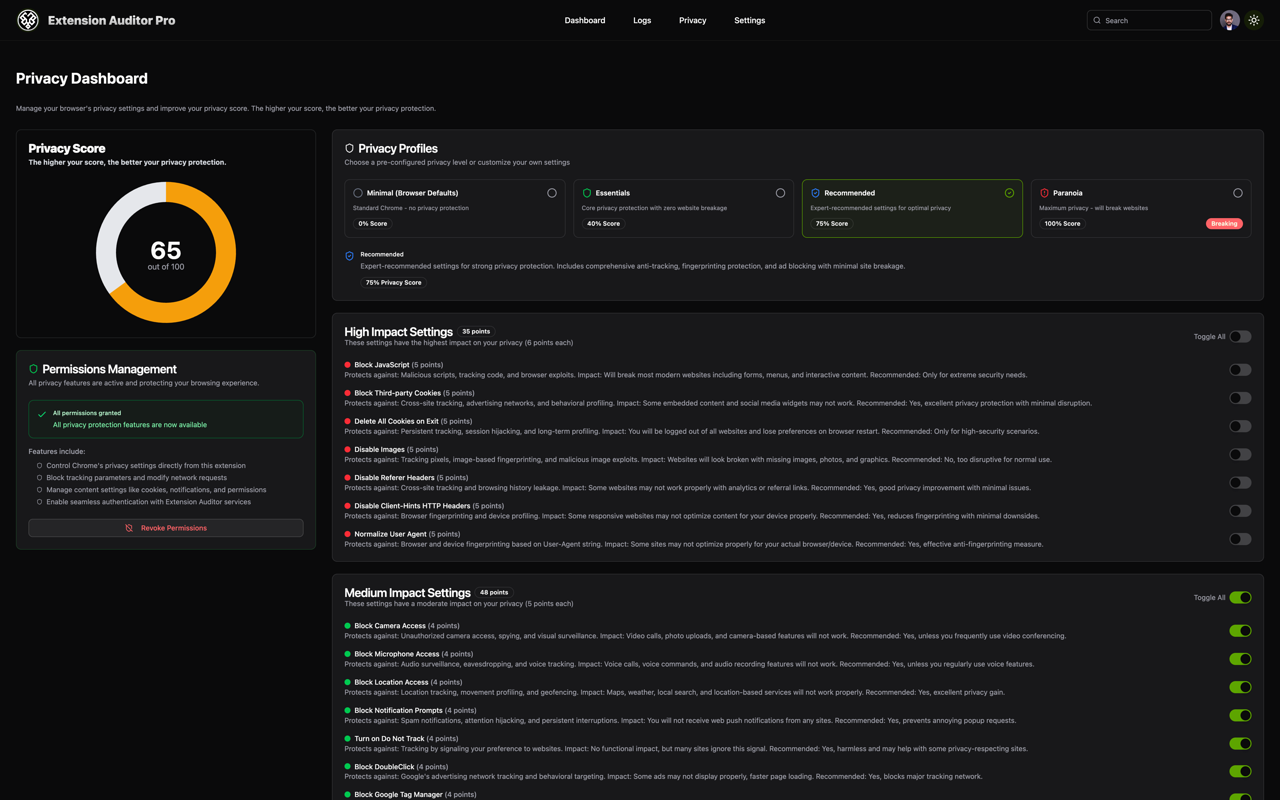
Task: Click the 75% Privacy Score badge
Action: [393, 283]
